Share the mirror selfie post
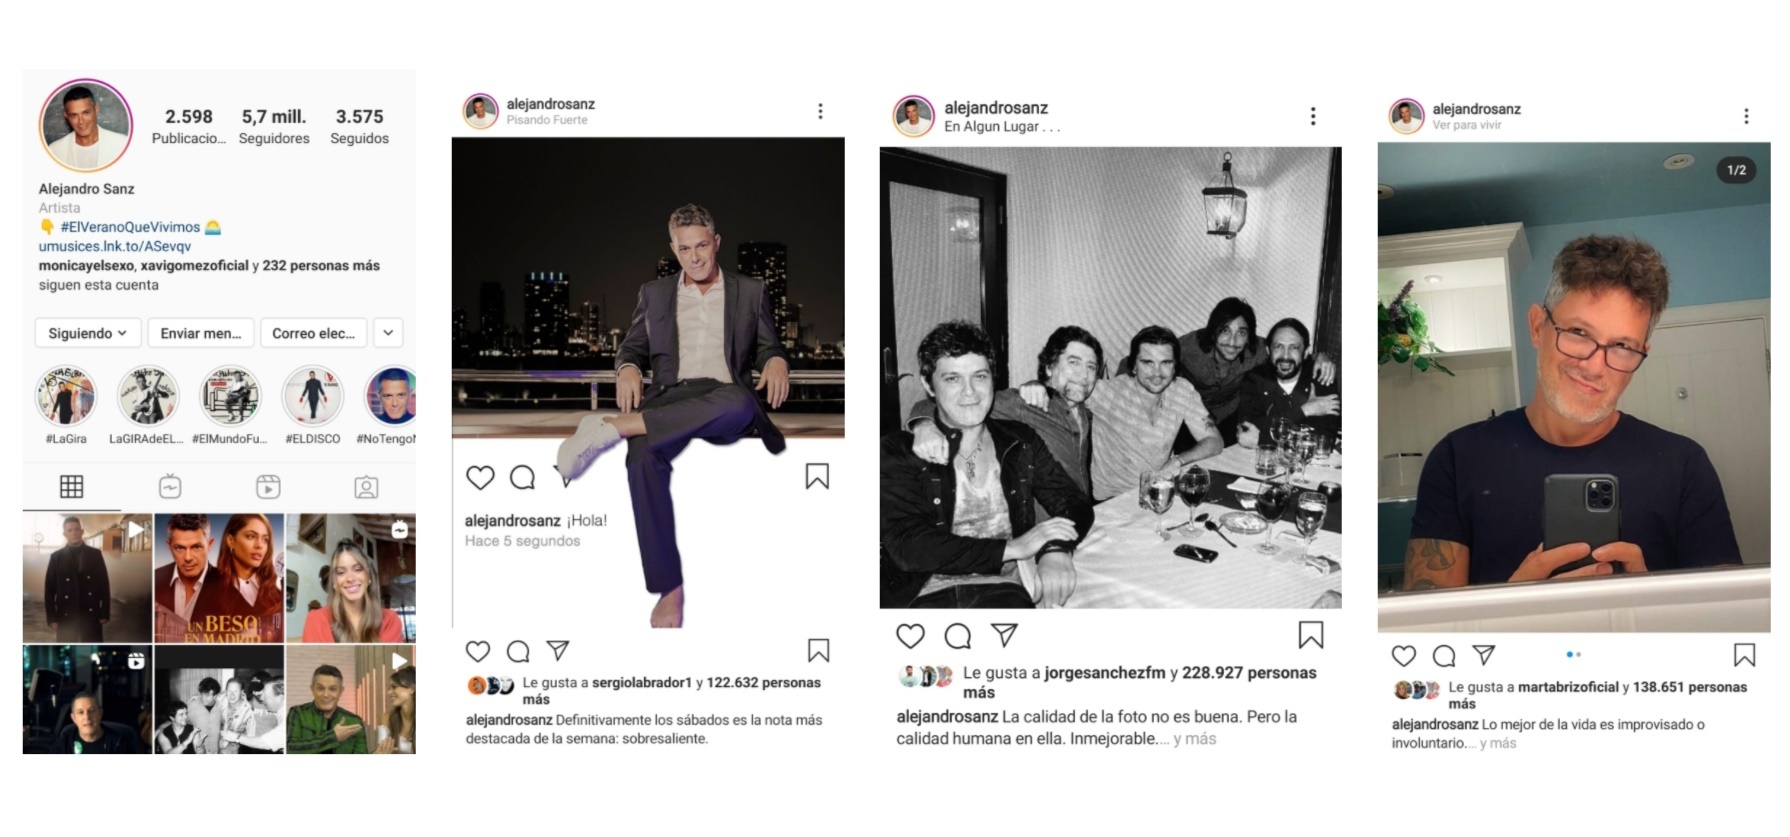1790x837 pixels. pyautogui.click(x=1484, y=655)
